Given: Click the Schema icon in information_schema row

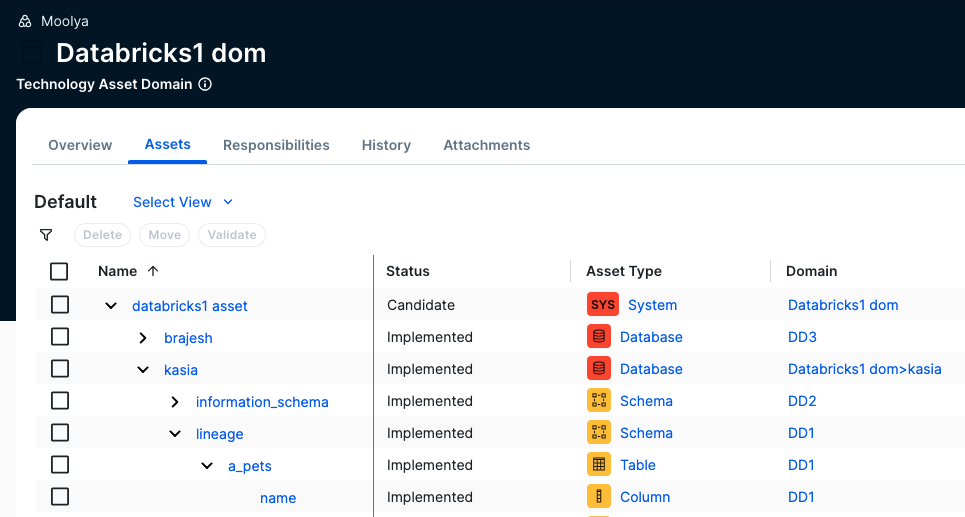Looking at the screenshot, I should (599, 401).
